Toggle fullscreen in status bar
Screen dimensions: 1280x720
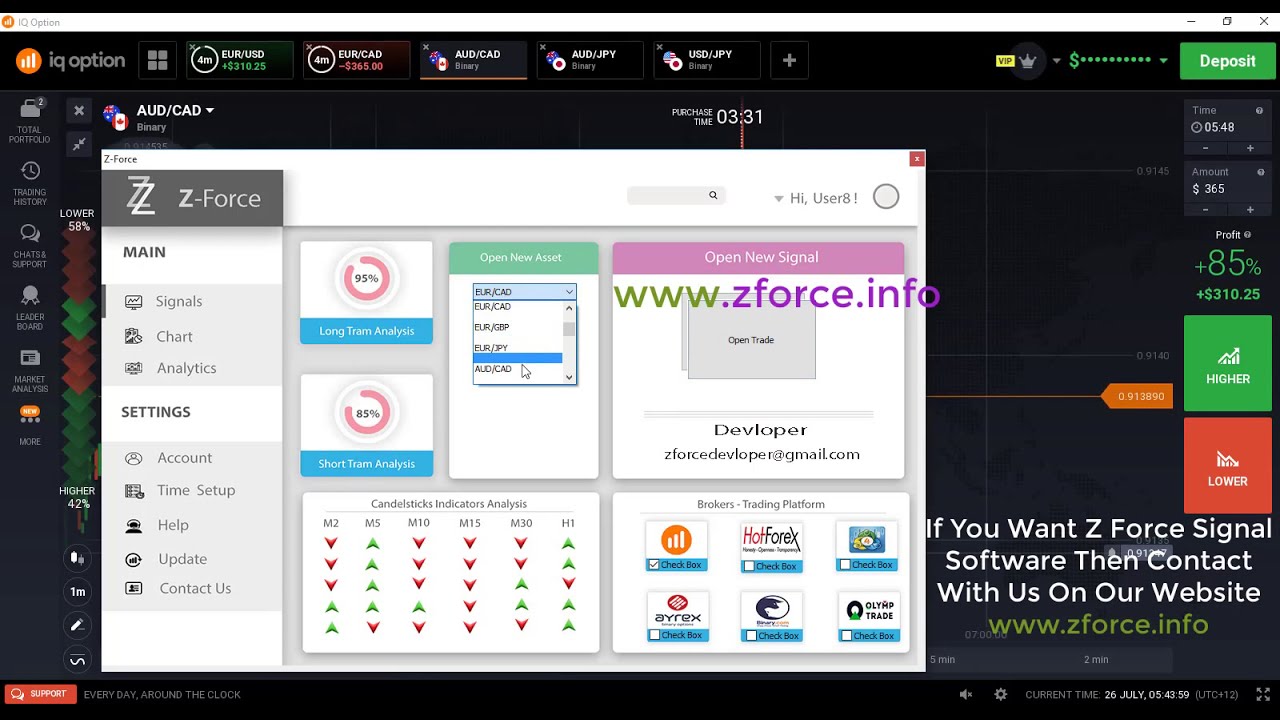pyautogui.click(x=1264, y=694)
